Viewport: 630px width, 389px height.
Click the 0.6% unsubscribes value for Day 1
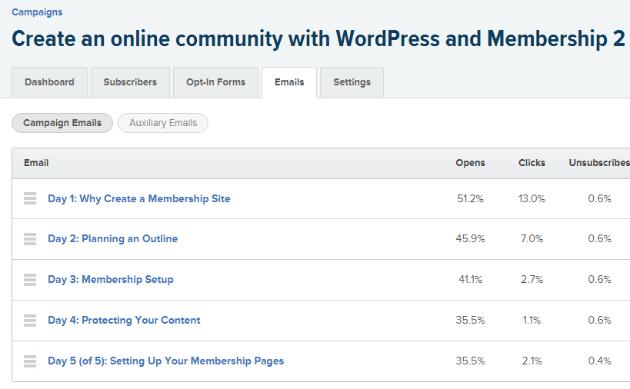tap(599, 199)
